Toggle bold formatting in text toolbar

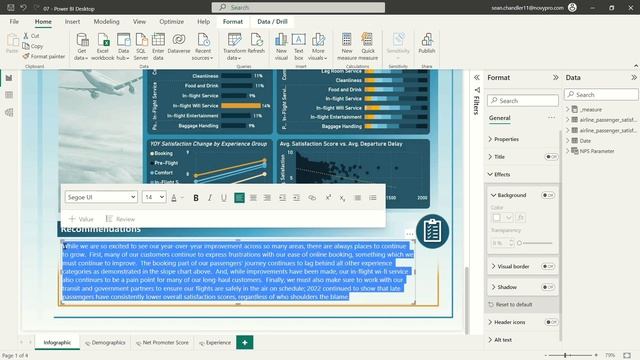click(x=196, y=198)
